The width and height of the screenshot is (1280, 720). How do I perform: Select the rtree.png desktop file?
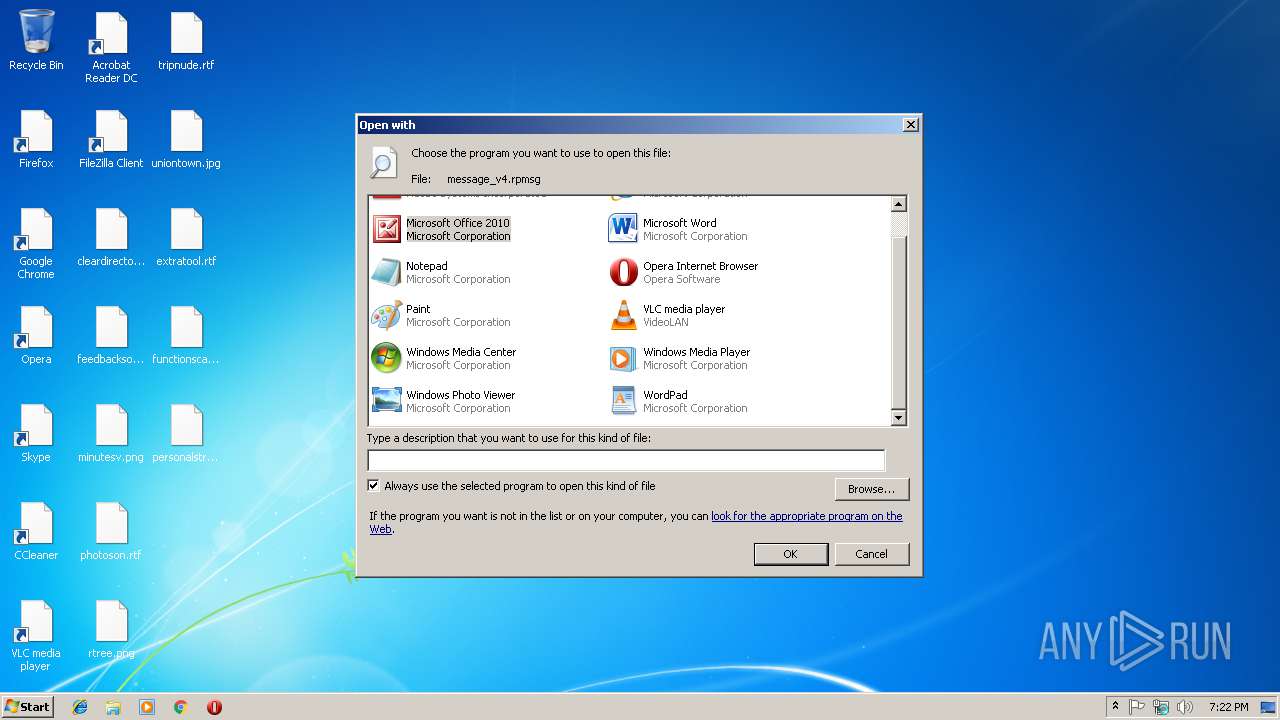tap(111, 629)
